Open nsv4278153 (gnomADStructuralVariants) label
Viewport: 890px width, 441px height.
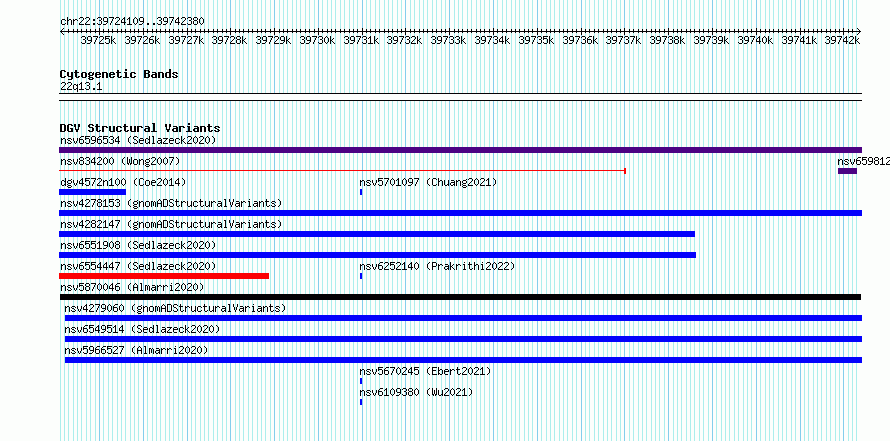click(171, 203)
